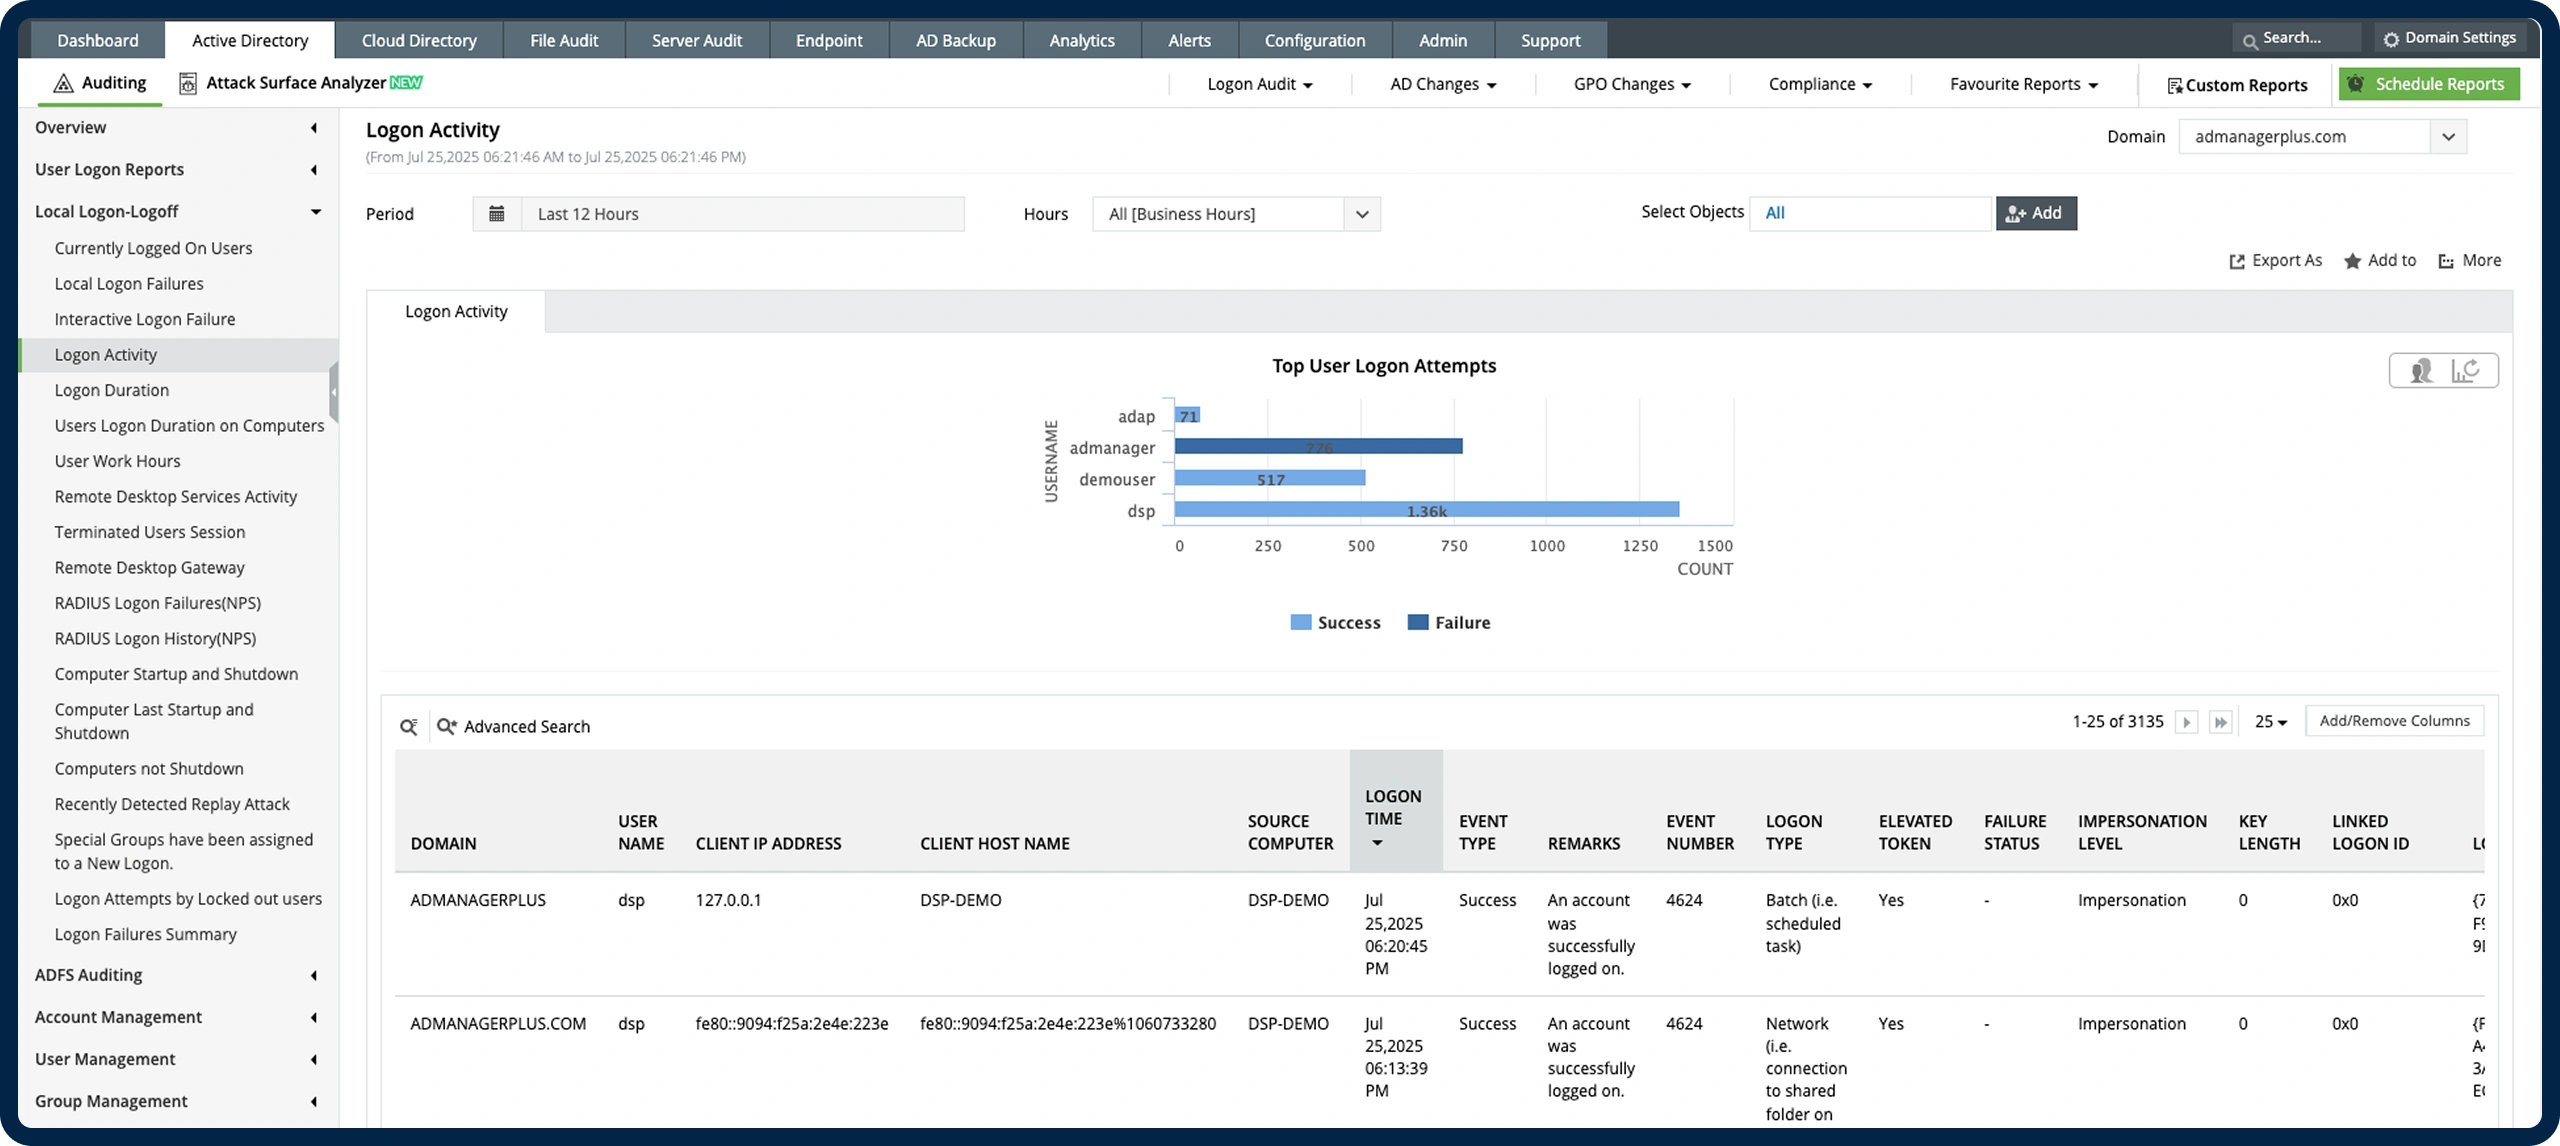Sort by Logon Time column header
This screenshot has height=1146, width=2560.
pos(1394,810)
